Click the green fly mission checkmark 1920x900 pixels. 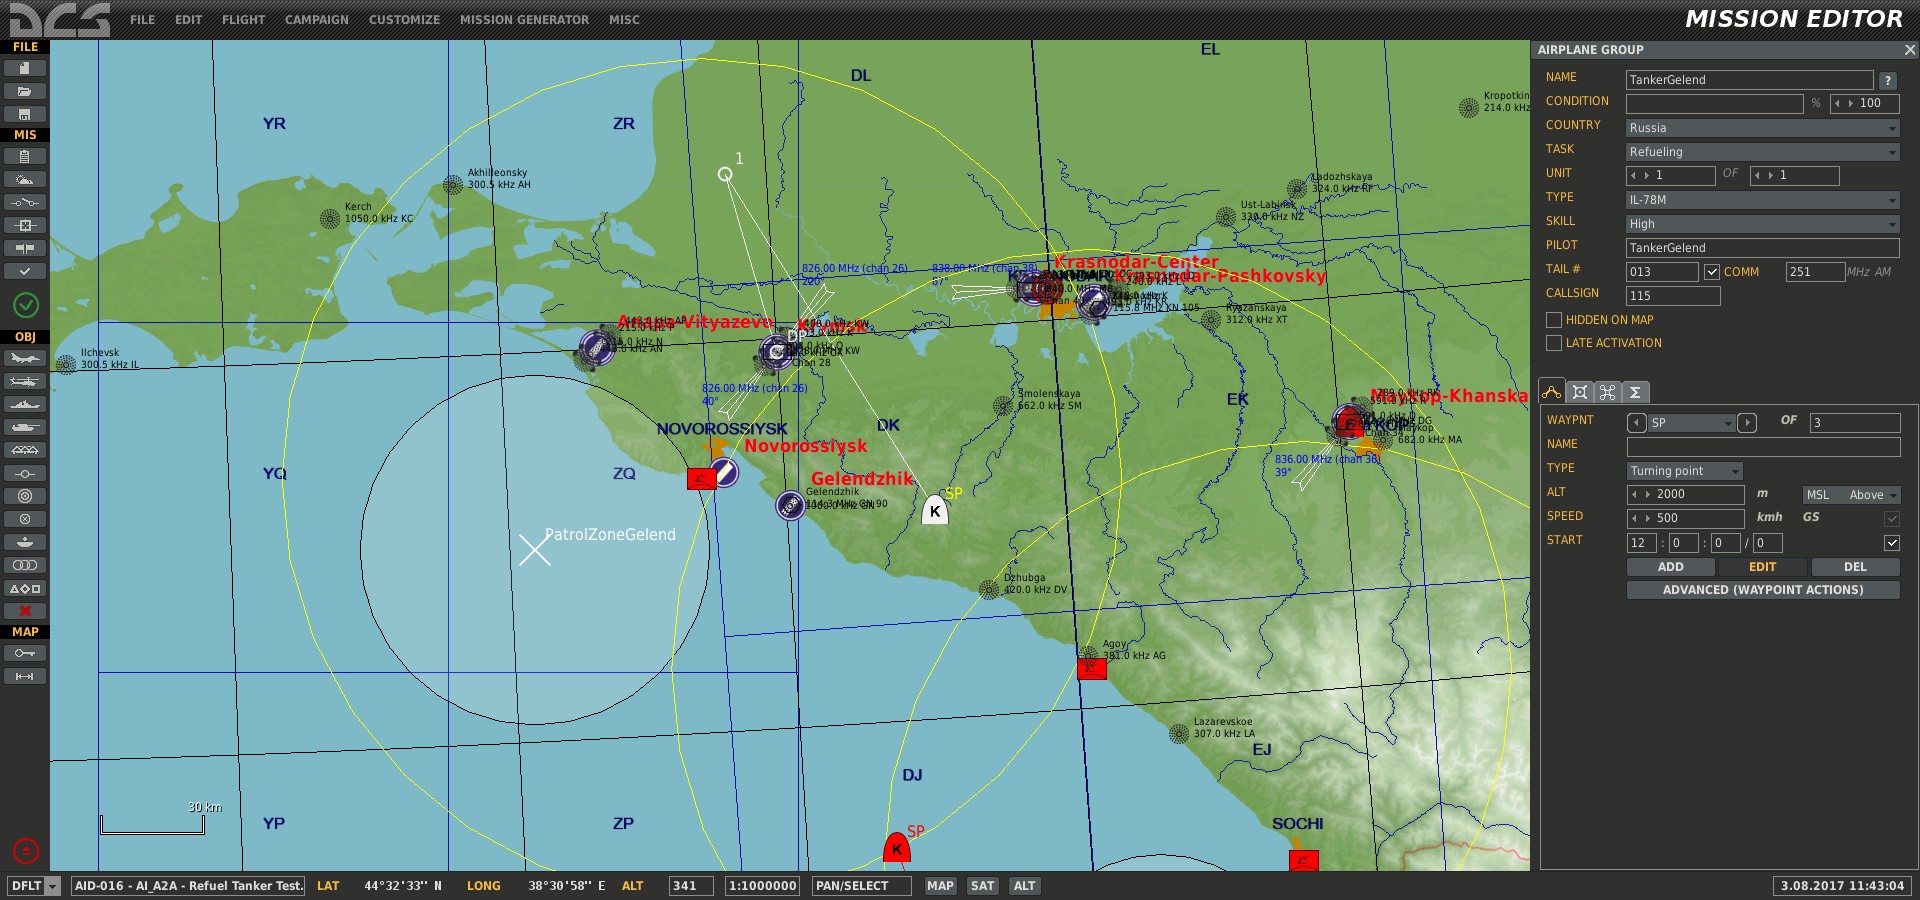tap(26, 305)
